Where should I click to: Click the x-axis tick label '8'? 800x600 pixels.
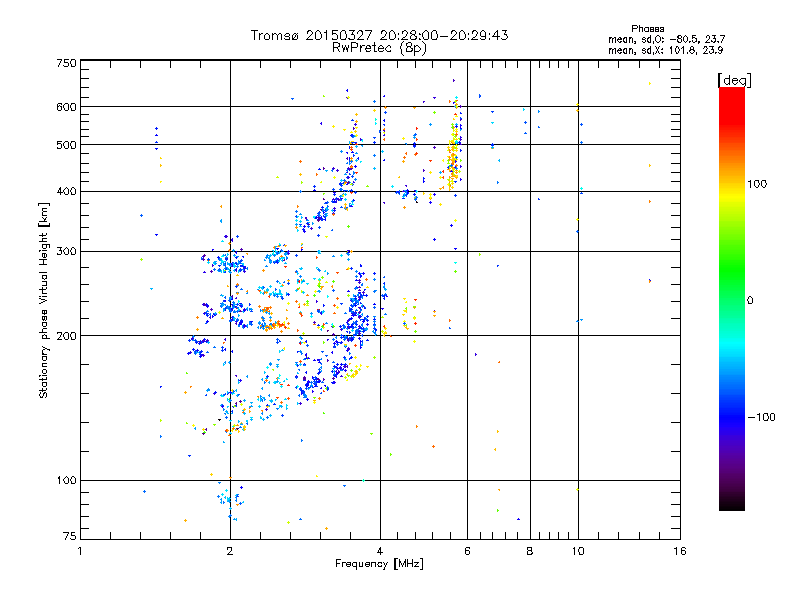pyautogui.click(x=530, y=551)
